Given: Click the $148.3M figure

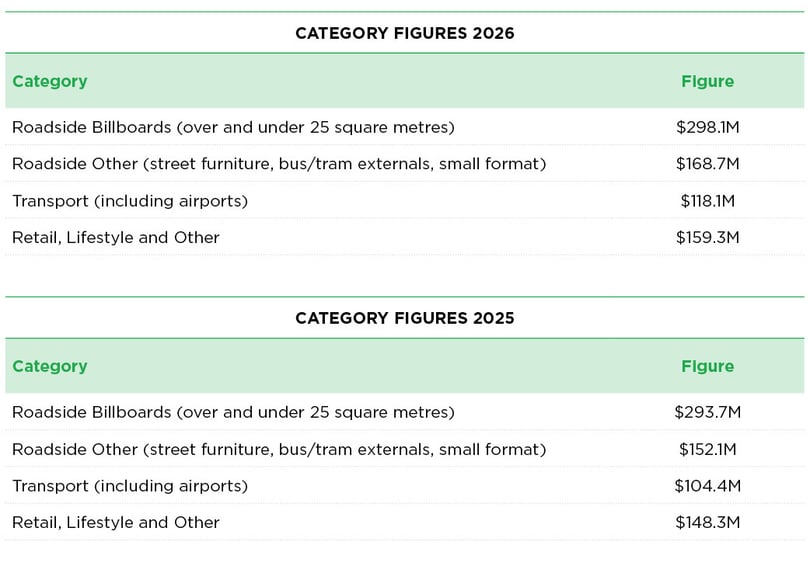Looking at the screenshot, I should 708,523.
